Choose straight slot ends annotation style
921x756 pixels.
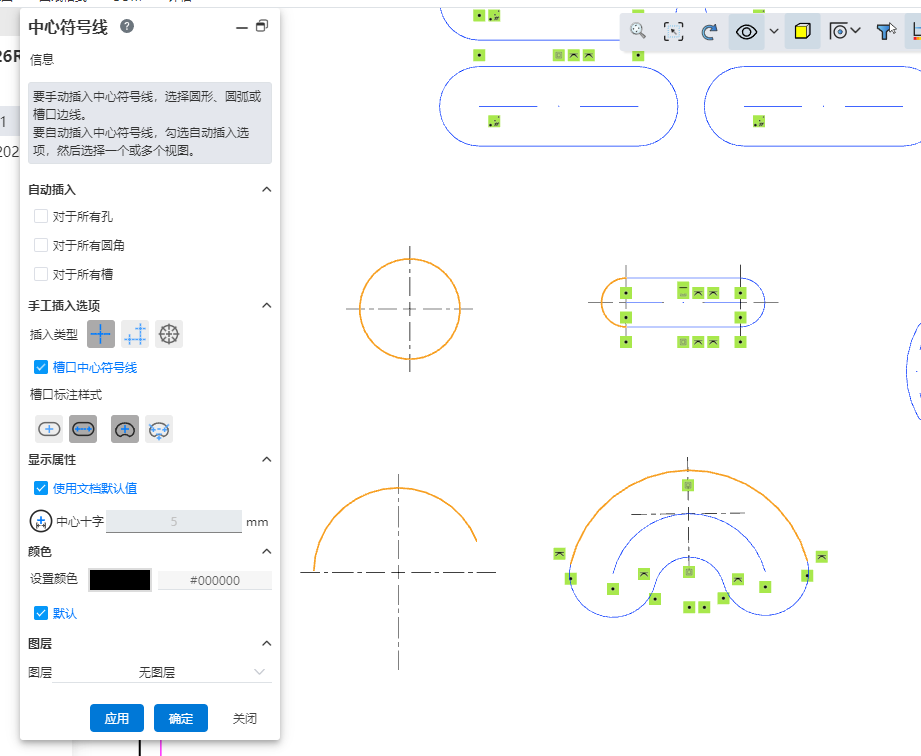click(x=83, y=429)
